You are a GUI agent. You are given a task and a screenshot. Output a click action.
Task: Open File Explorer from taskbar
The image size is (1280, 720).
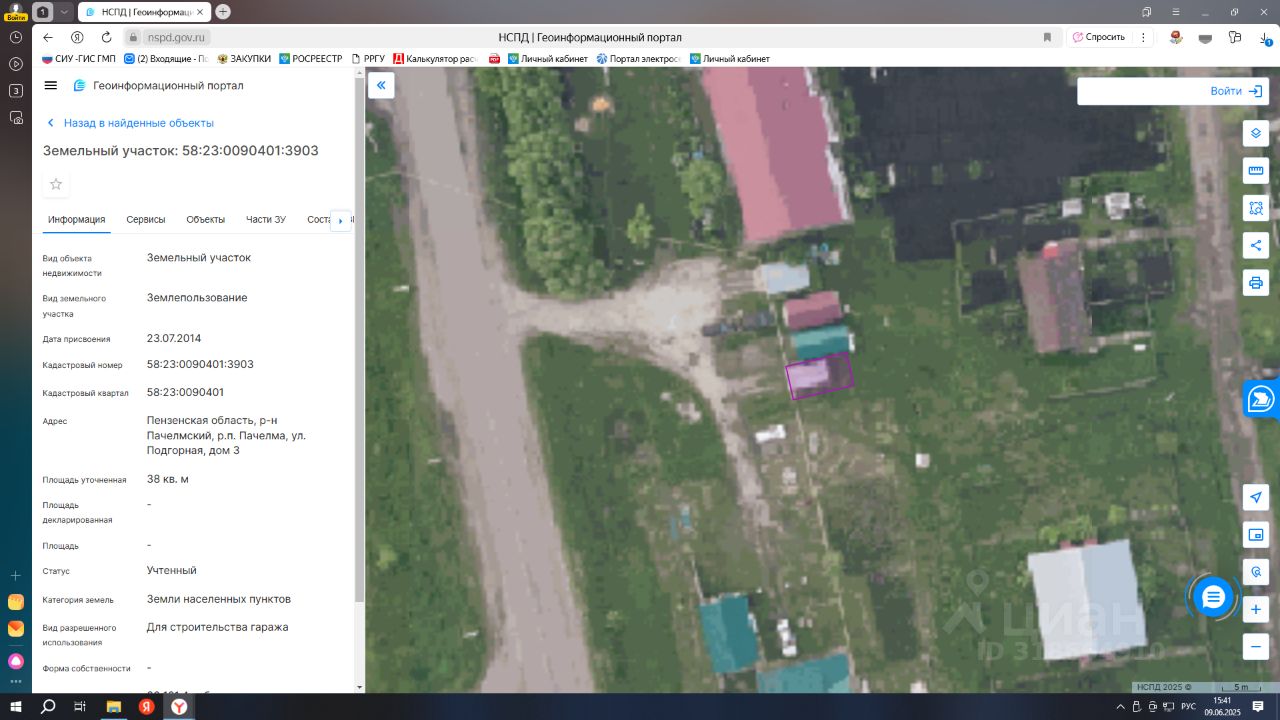[113, 707]
